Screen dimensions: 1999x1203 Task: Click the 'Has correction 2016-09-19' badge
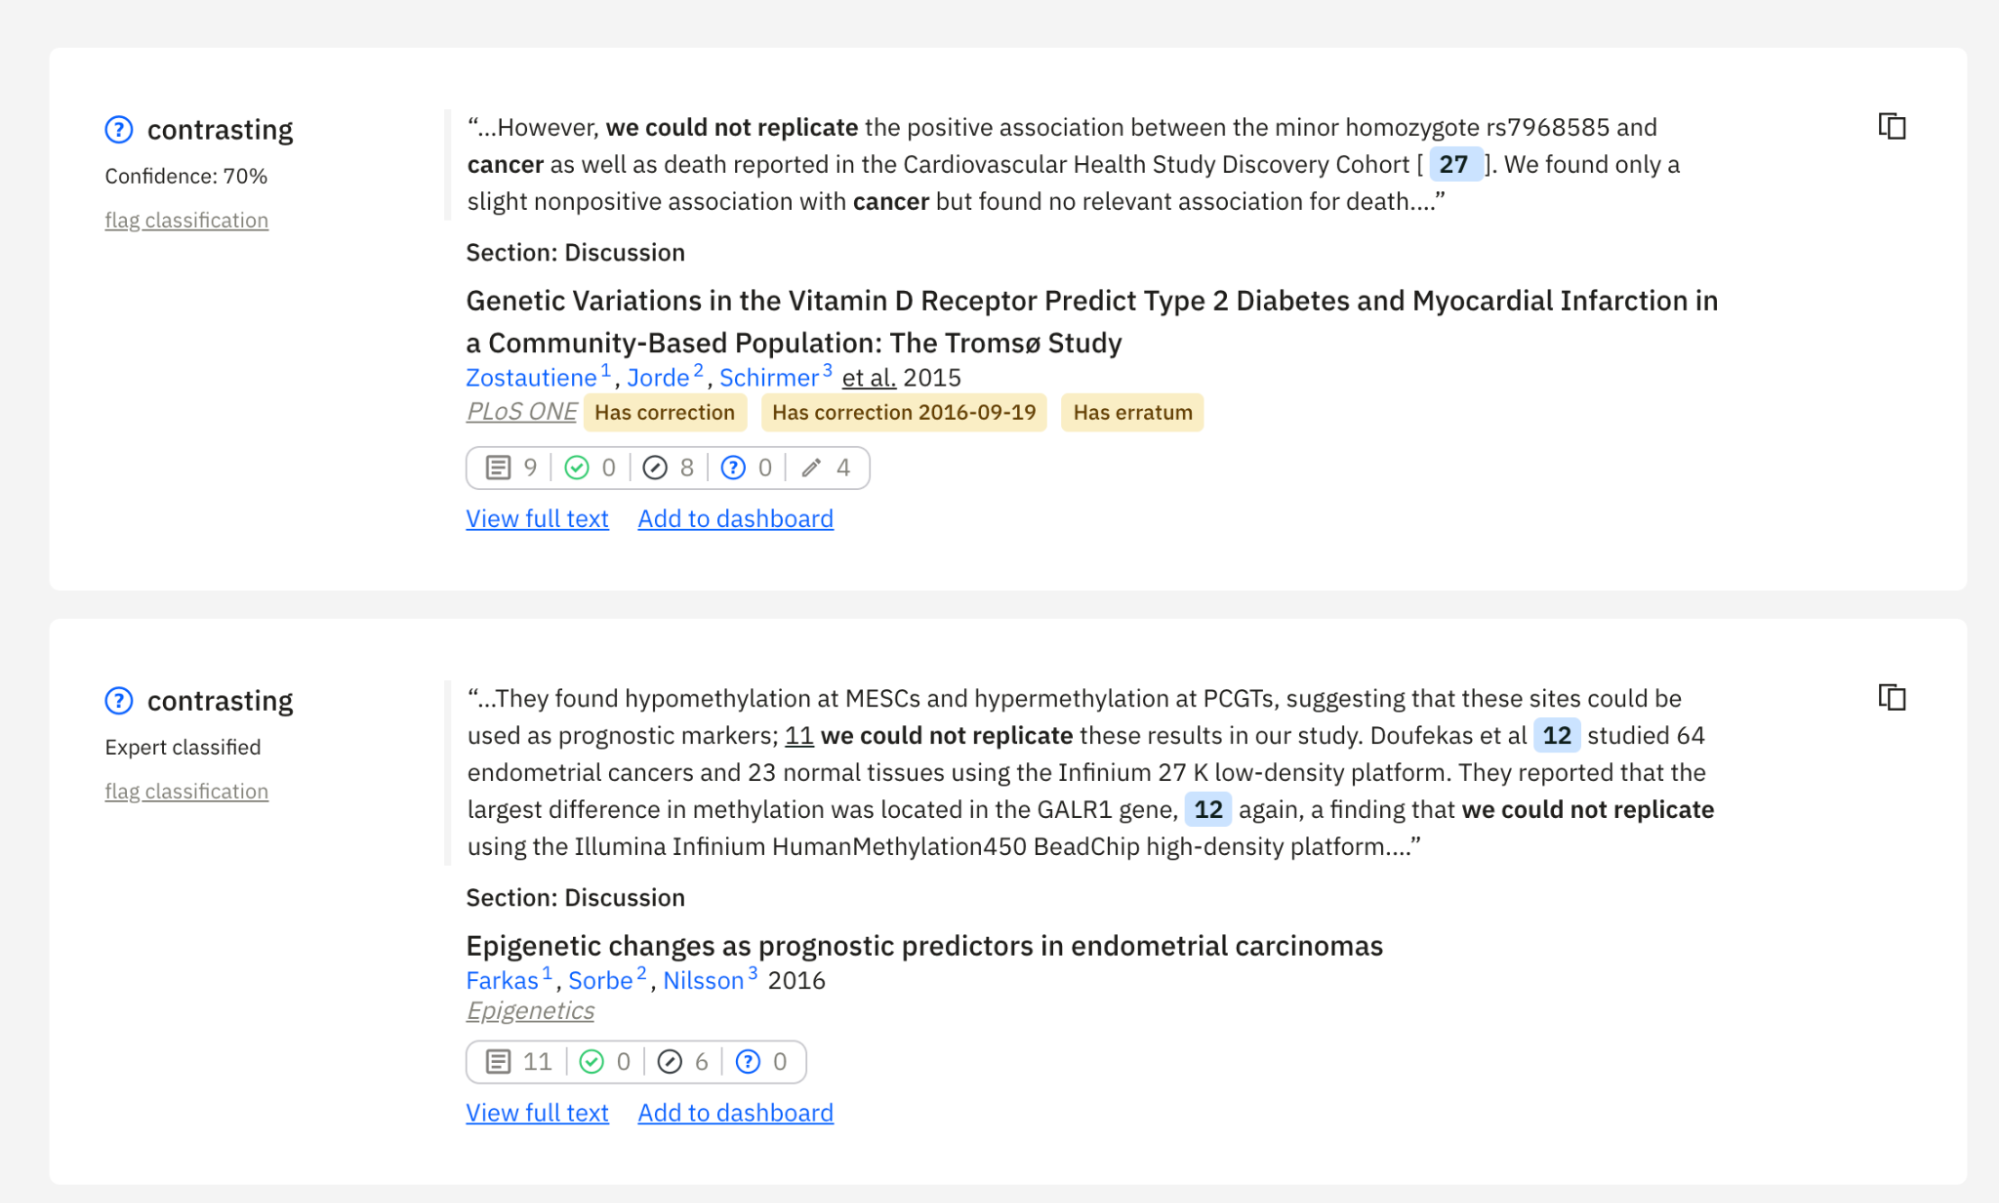[903, 413]
